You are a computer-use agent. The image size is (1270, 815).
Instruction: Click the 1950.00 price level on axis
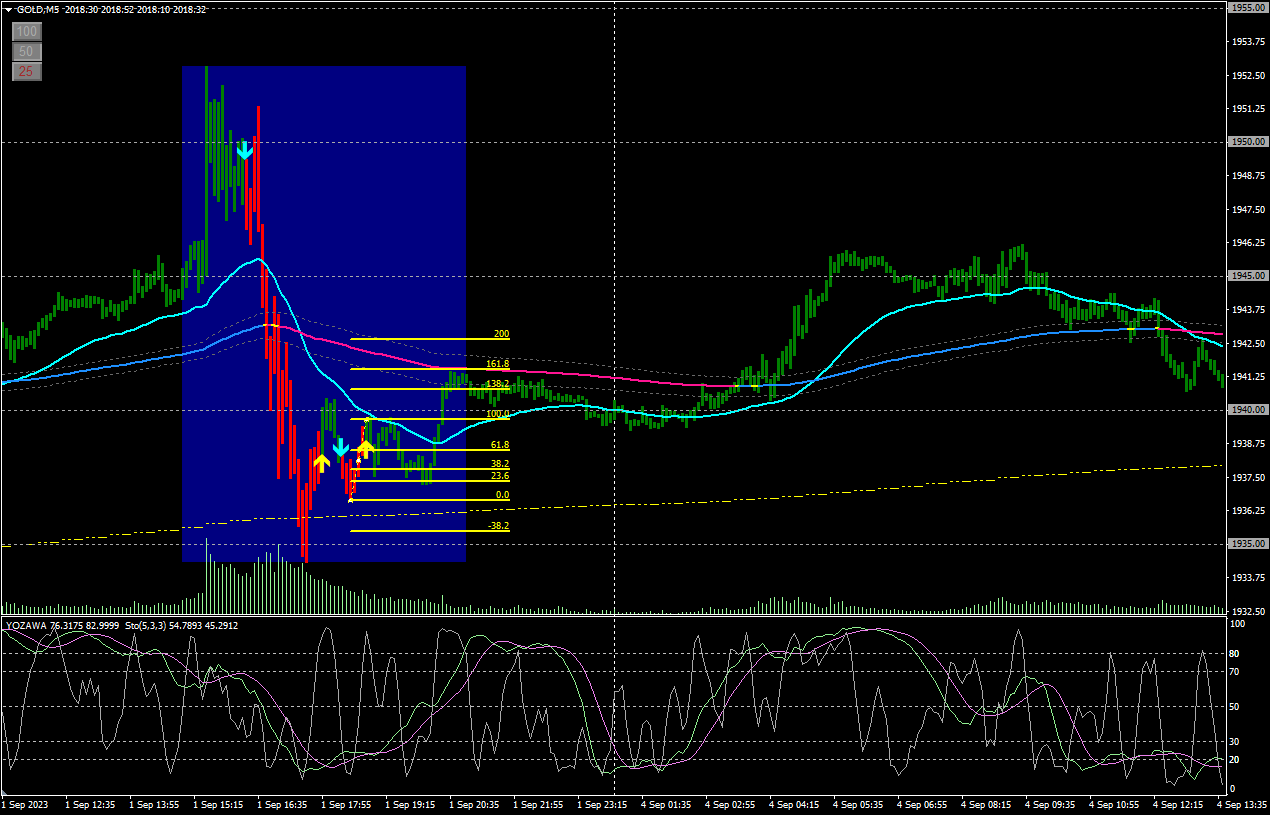1247,142
